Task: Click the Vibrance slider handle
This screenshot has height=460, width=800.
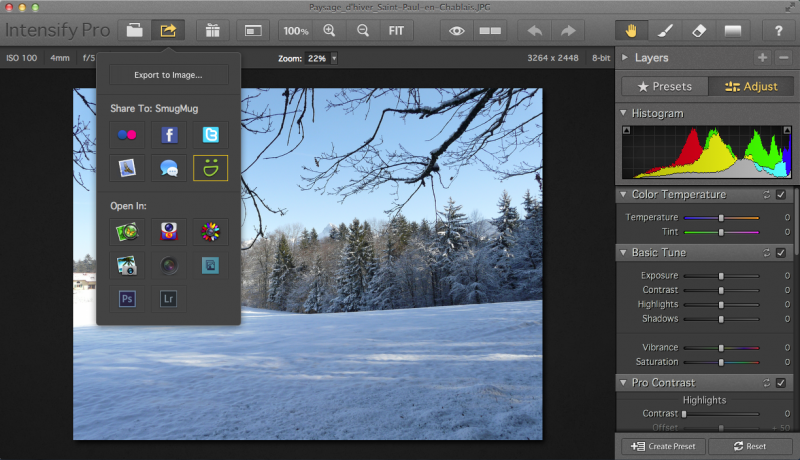Action: click(721, 348)
